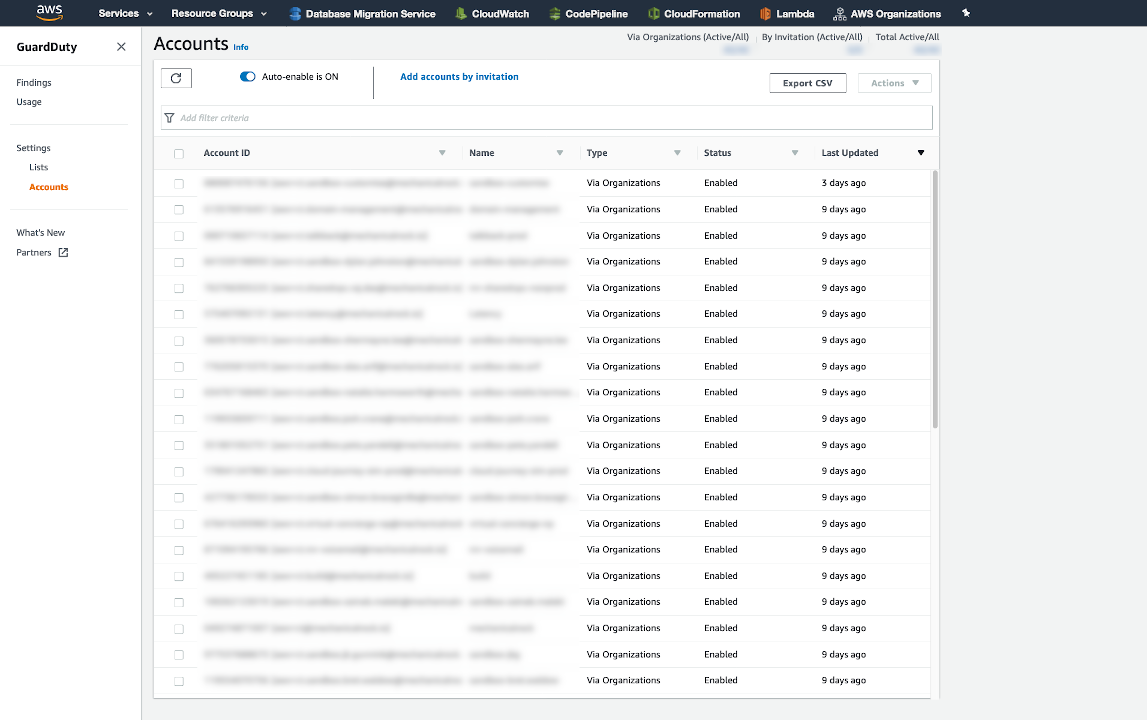Open Lambda shortcut in top bar
Screen dimensions: 1147x720
pos(787,14)
